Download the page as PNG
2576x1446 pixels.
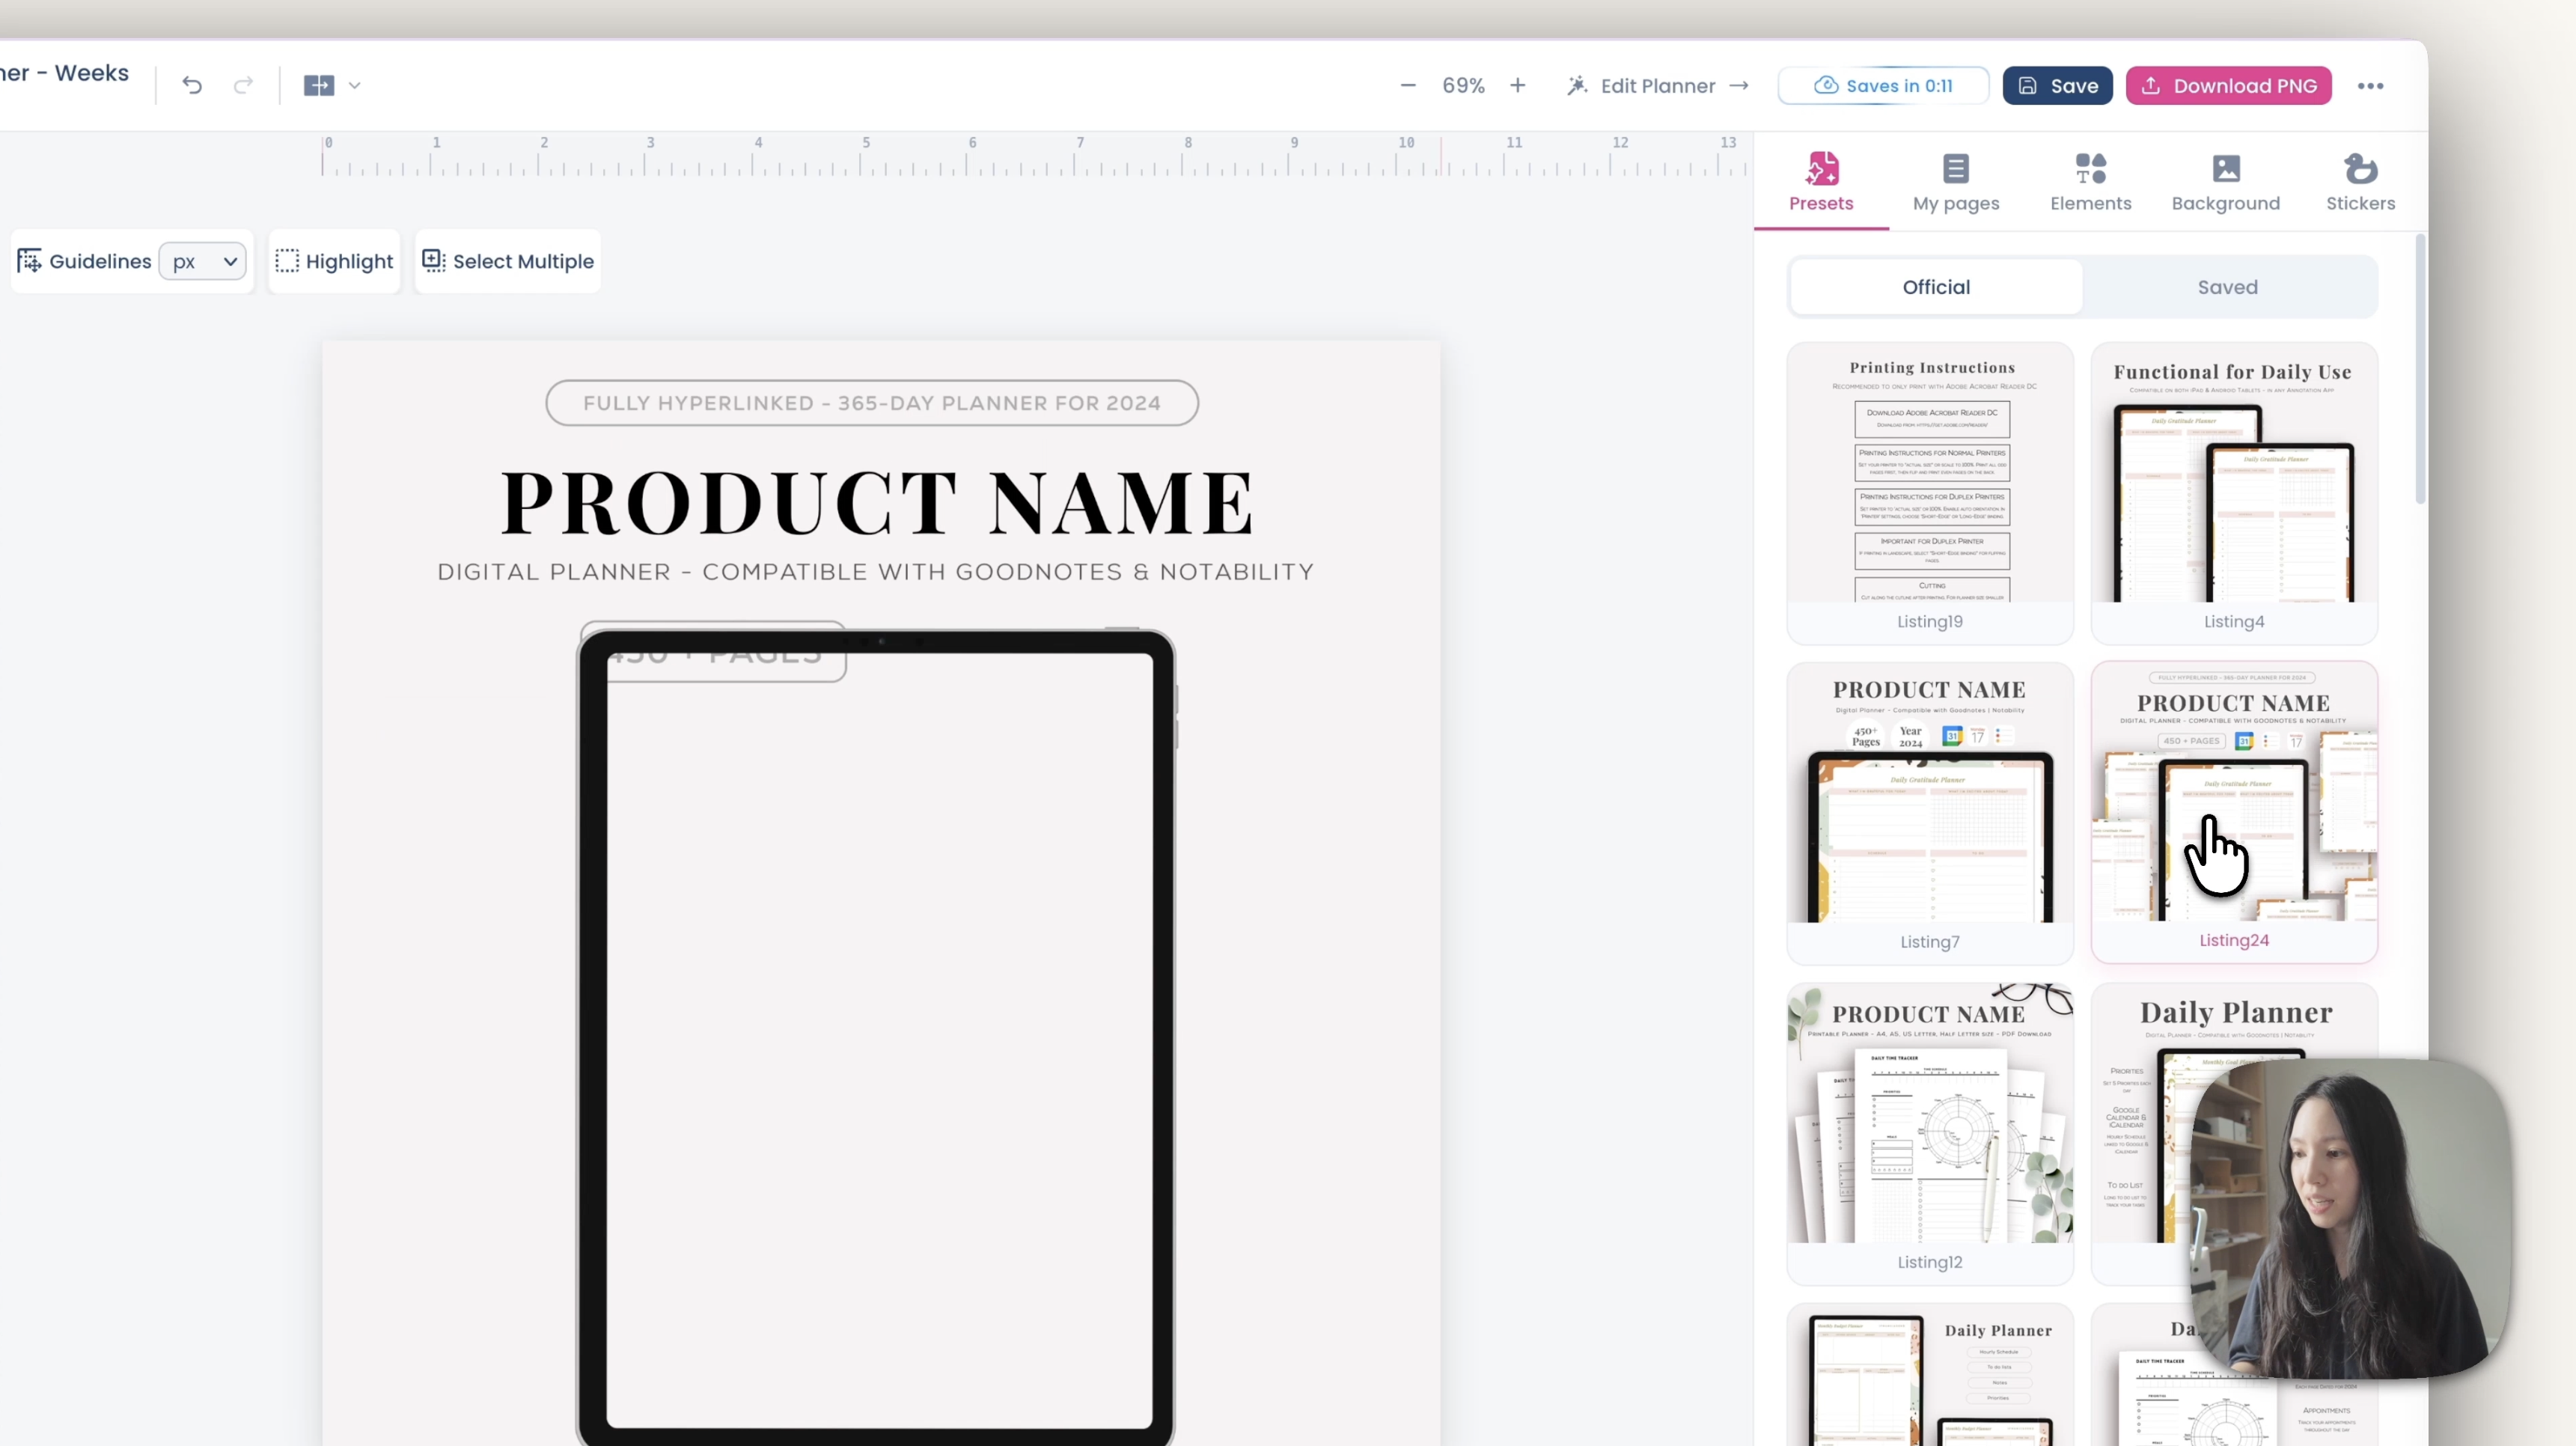click(x=2228, y=86)
